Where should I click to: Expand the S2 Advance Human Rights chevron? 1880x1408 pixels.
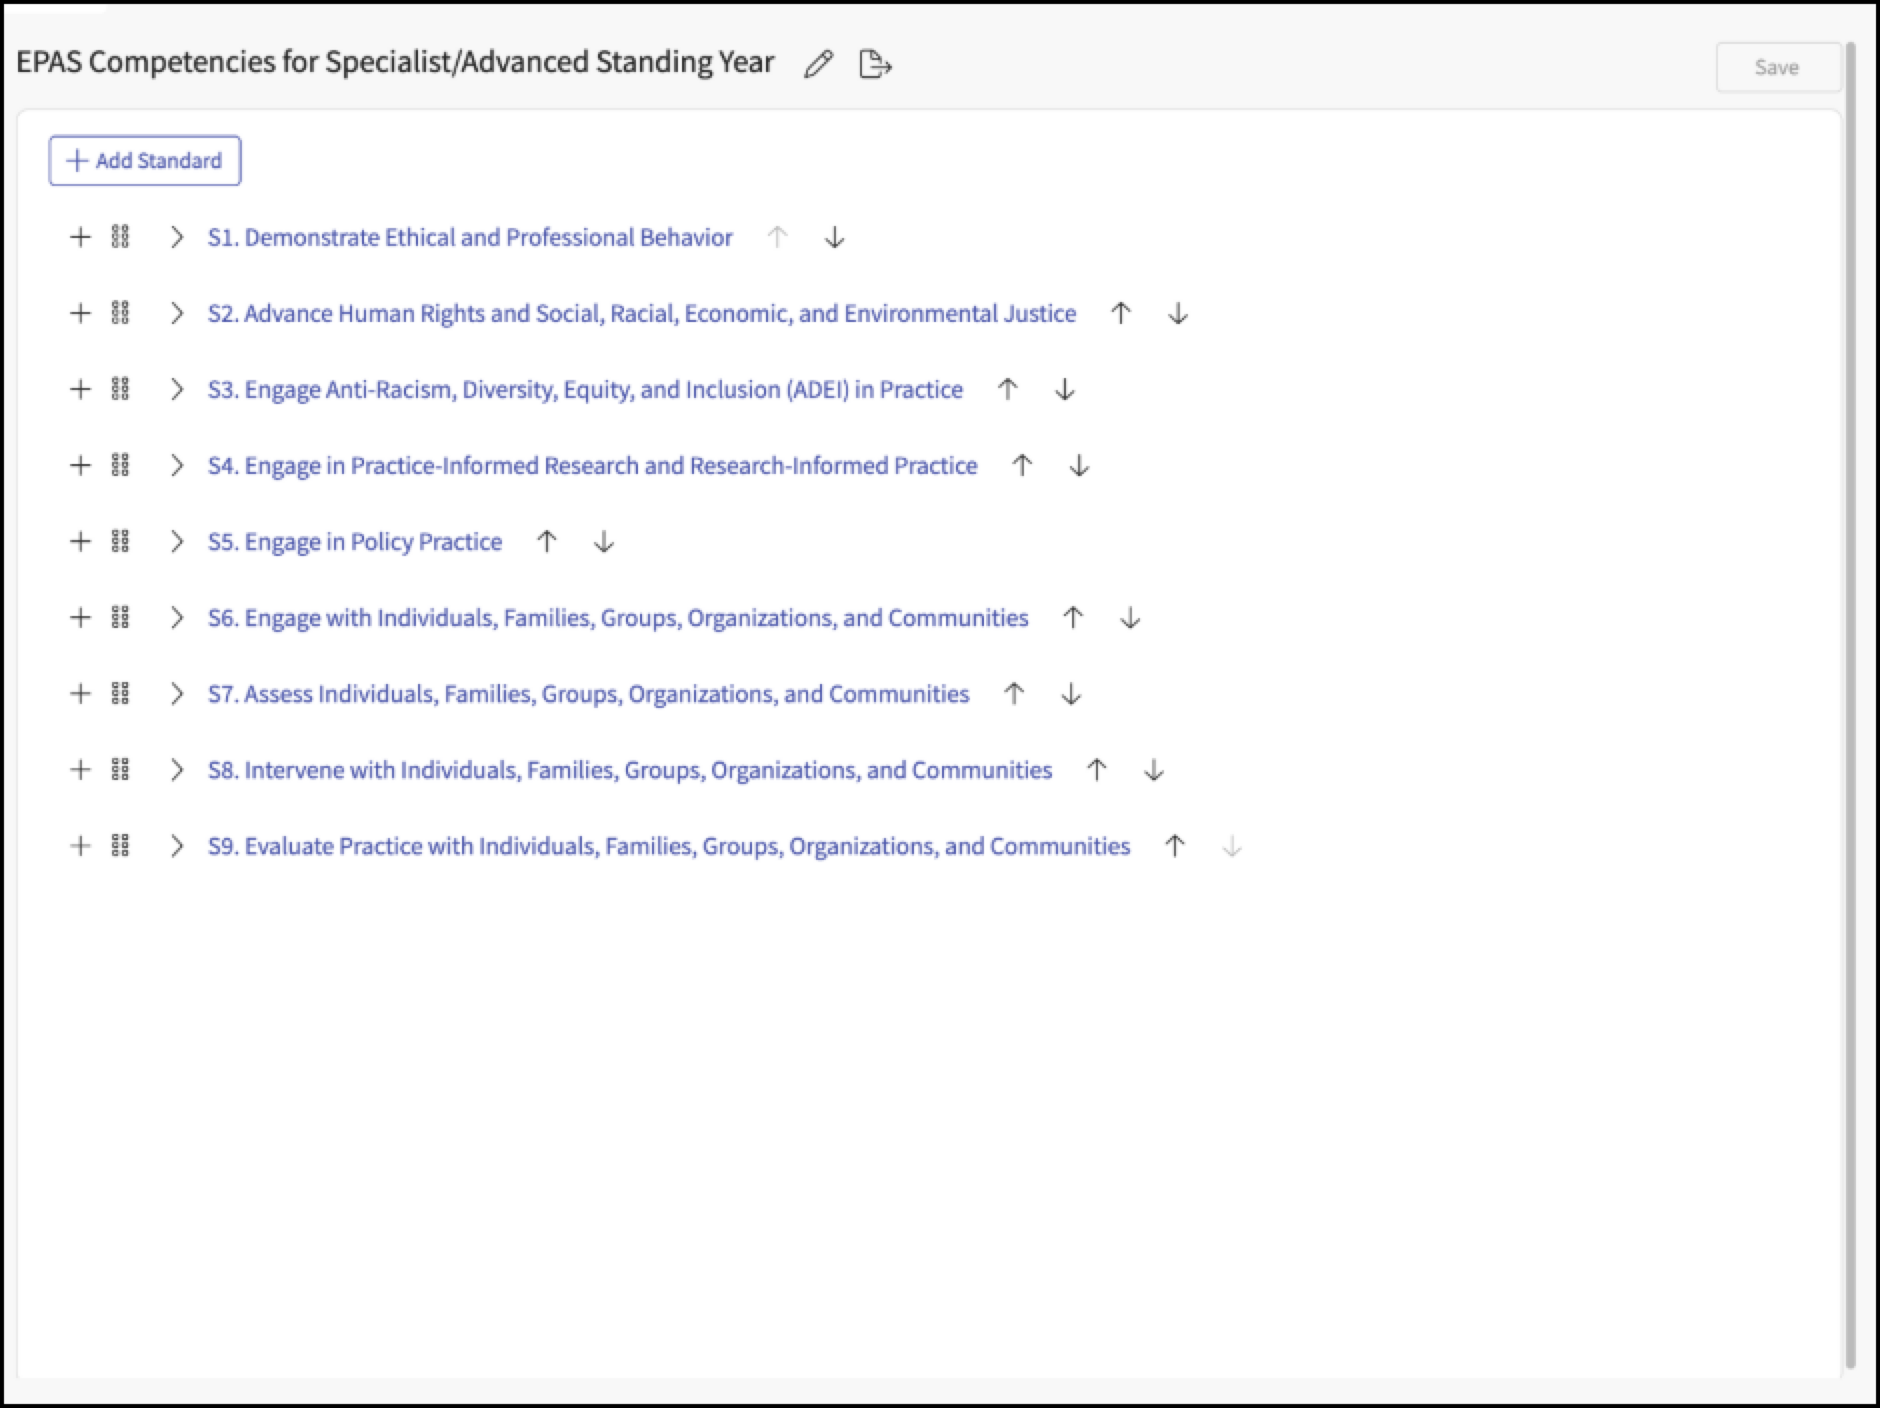tap(177, 313)
